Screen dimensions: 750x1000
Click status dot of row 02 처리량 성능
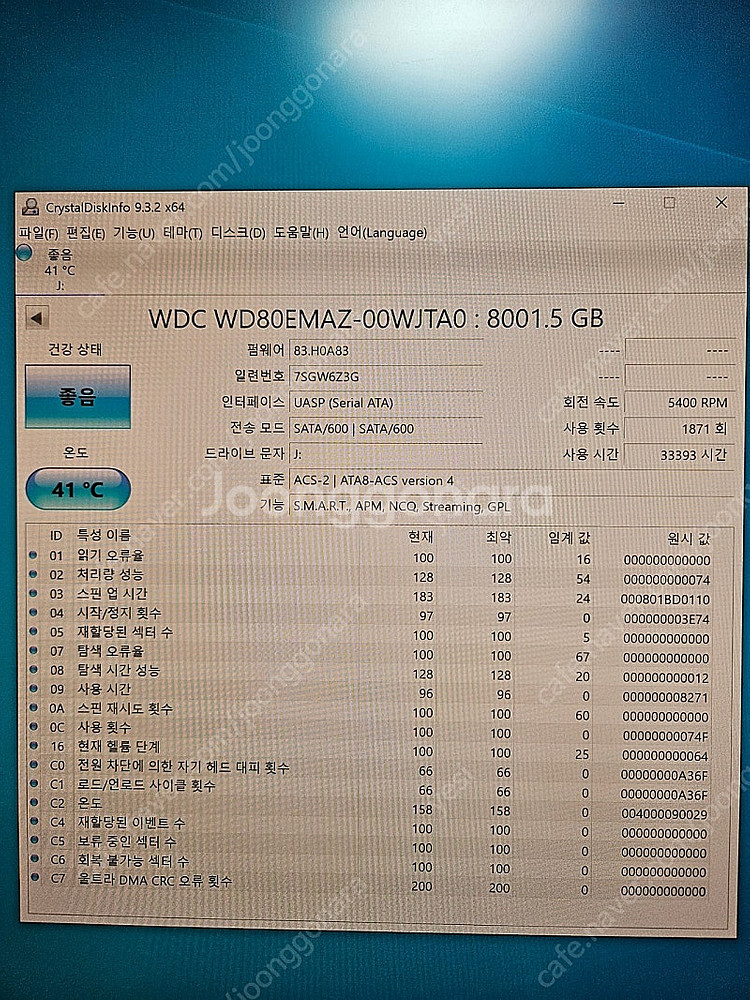click(x=33, y=574)
